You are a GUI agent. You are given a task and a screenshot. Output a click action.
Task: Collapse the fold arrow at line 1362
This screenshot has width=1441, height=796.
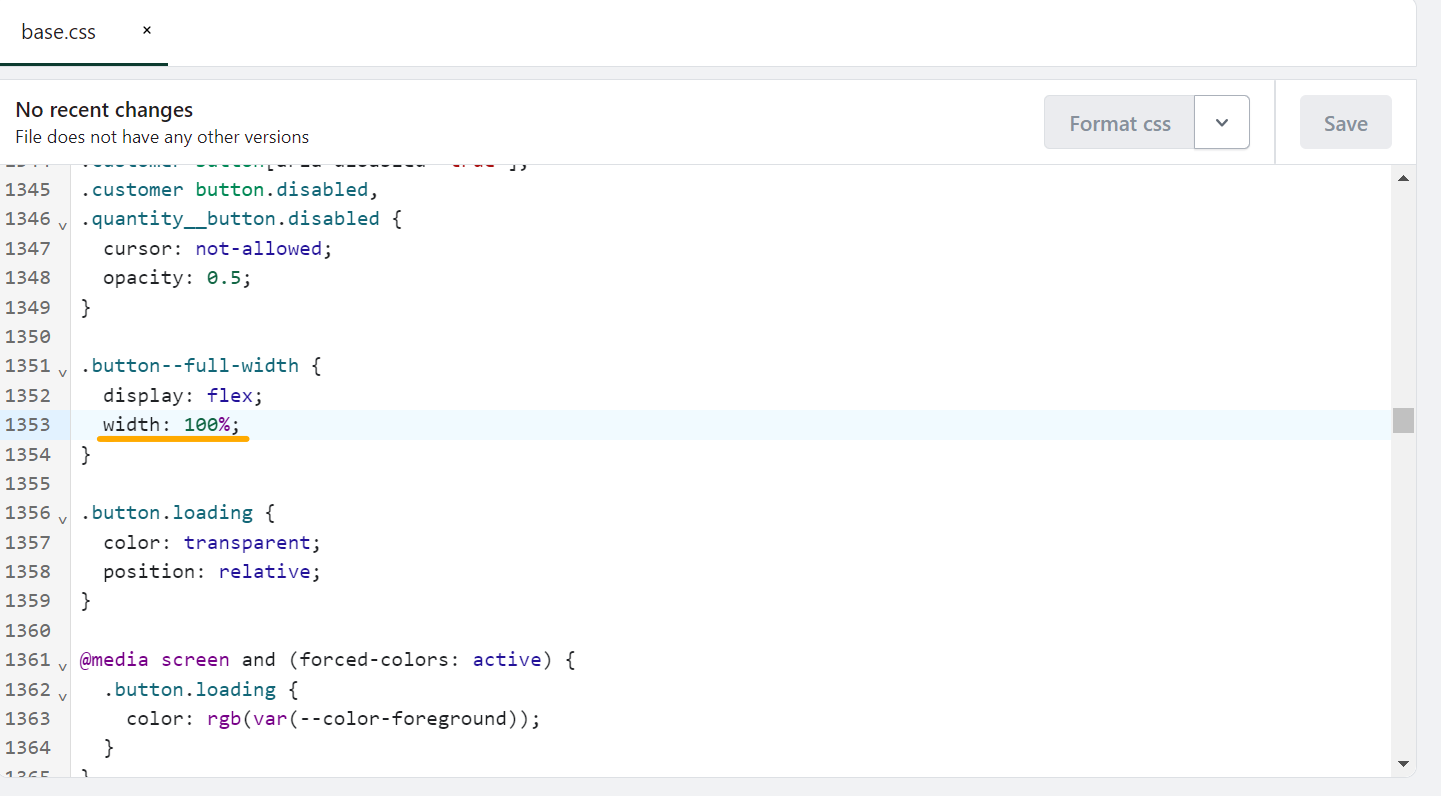click(62, 695)
